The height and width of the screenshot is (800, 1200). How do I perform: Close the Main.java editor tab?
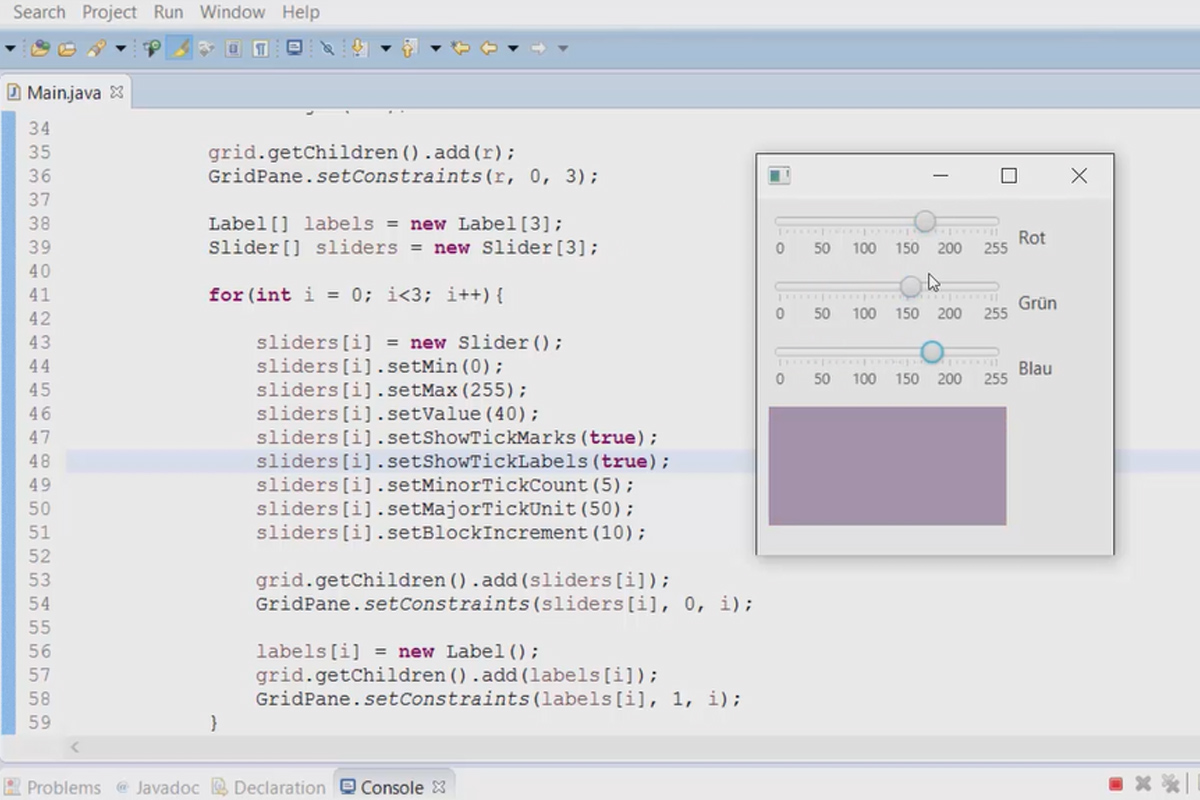[x=116, y=91]
